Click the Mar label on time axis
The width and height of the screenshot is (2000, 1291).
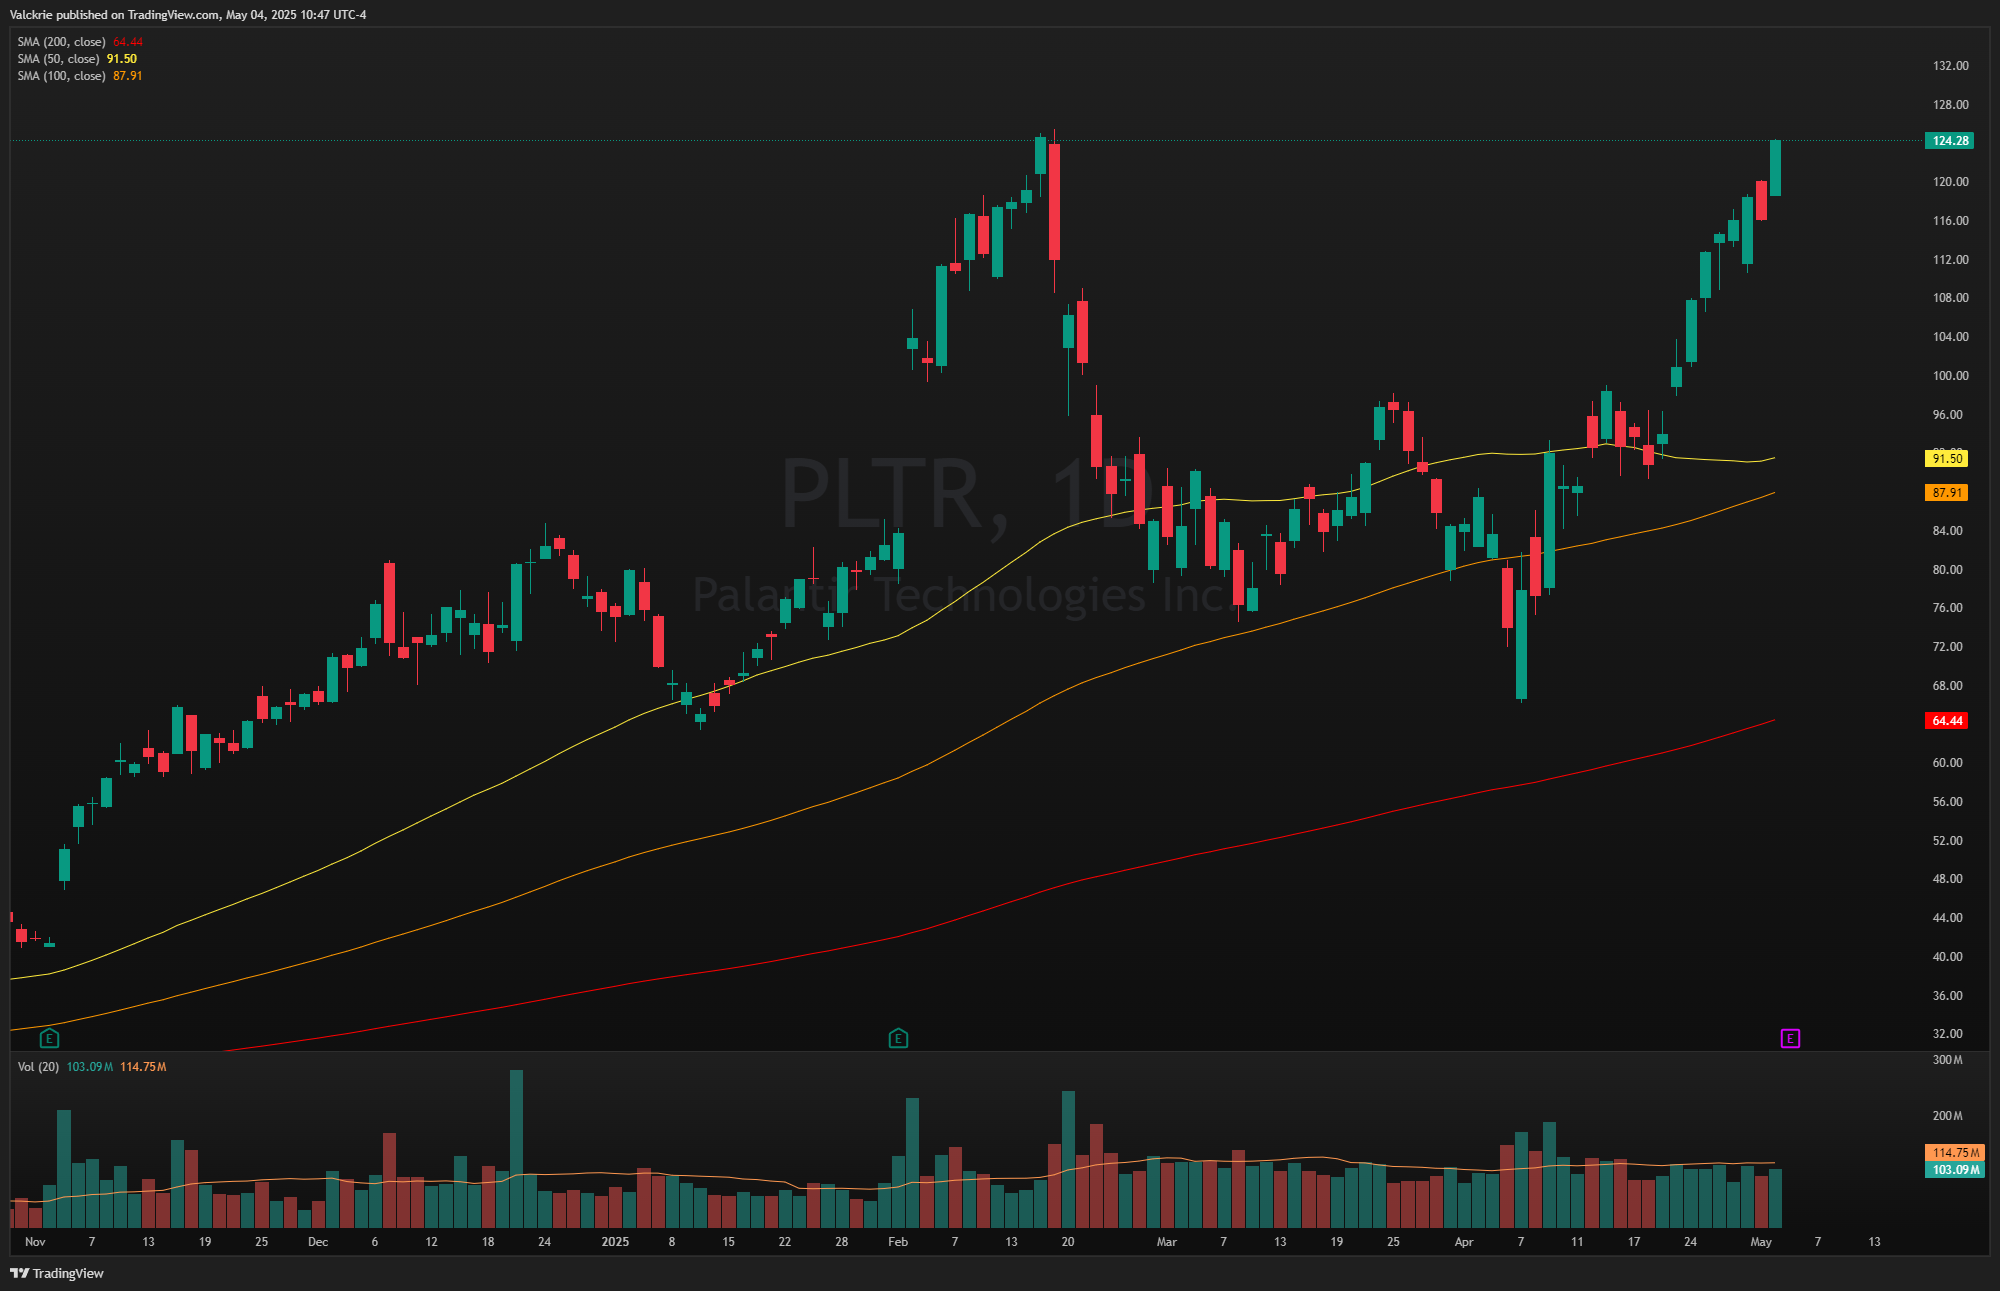point(1167,1242)
